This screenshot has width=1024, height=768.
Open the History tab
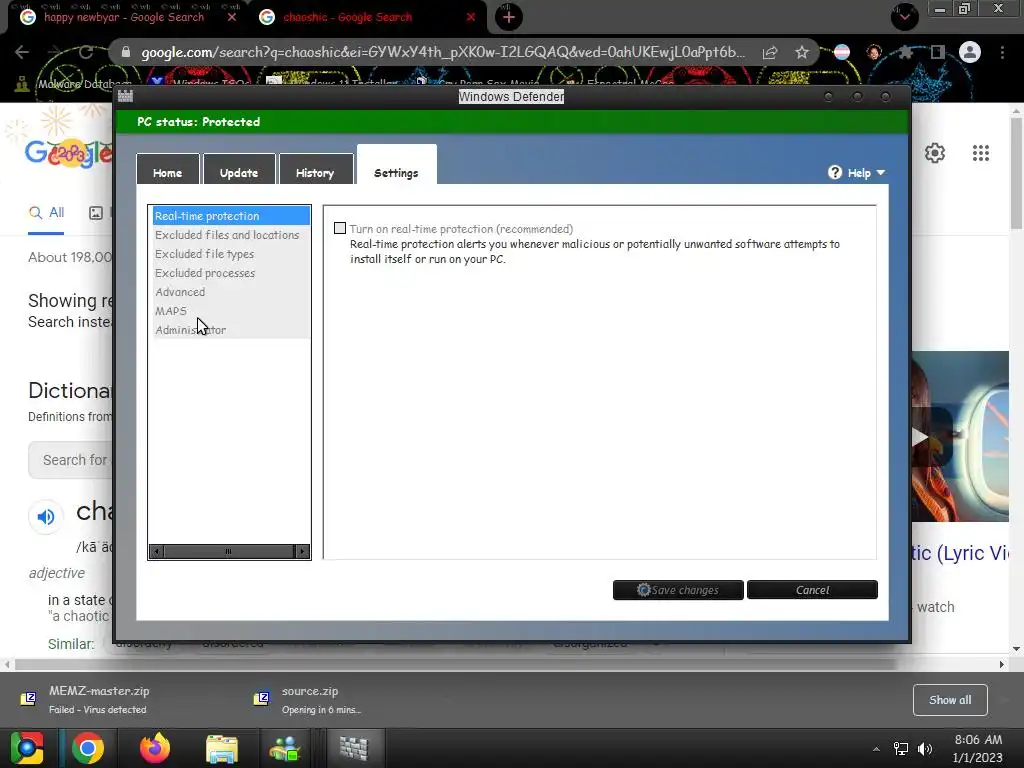point(315,172)
